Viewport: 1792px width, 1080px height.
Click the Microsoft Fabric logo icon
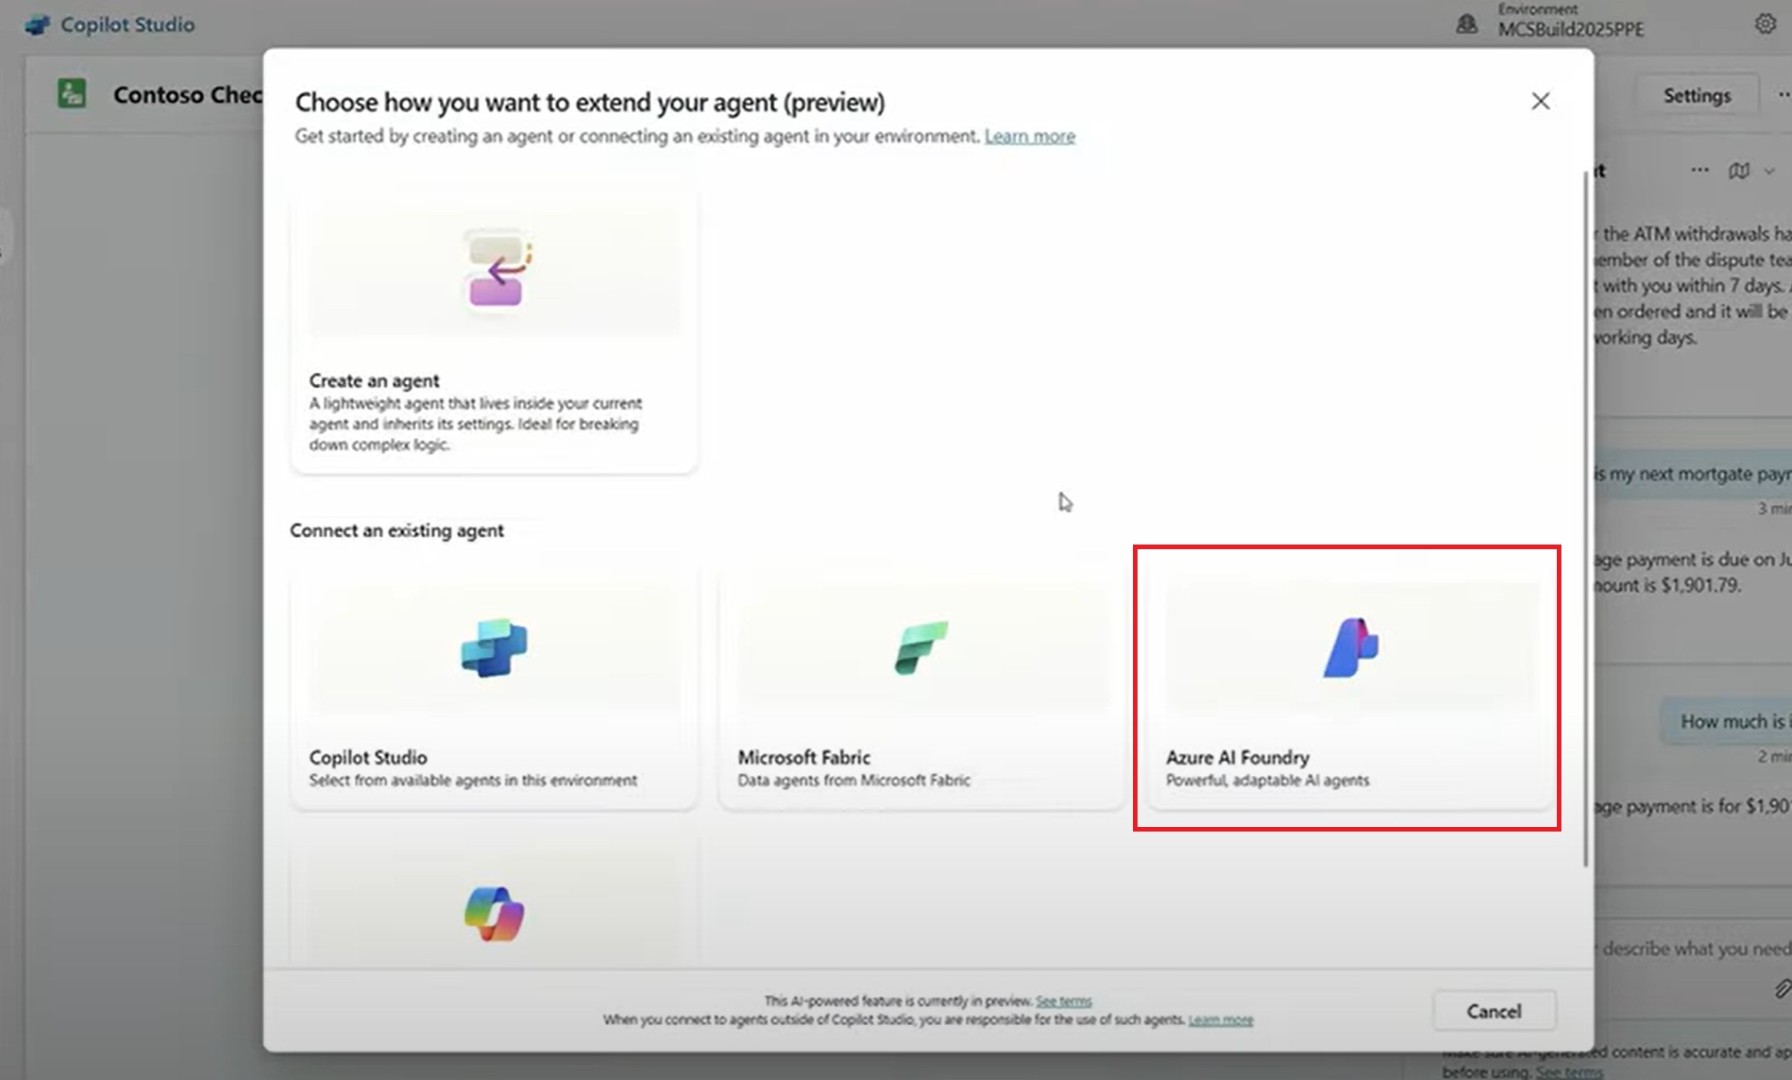pyautogui.click(x=921, y=647)
